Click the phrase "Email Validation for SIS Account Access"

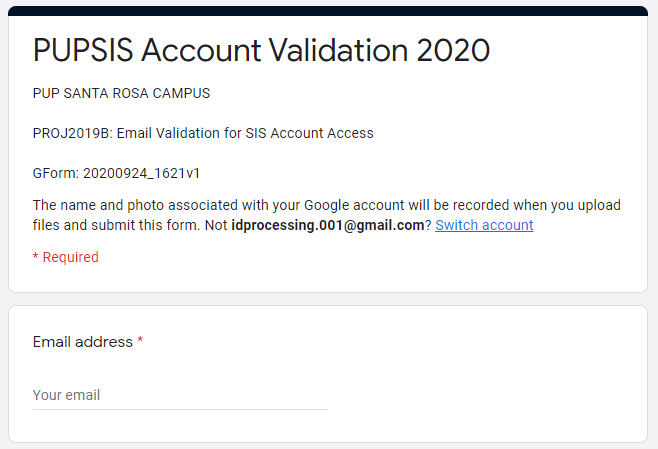241,133
